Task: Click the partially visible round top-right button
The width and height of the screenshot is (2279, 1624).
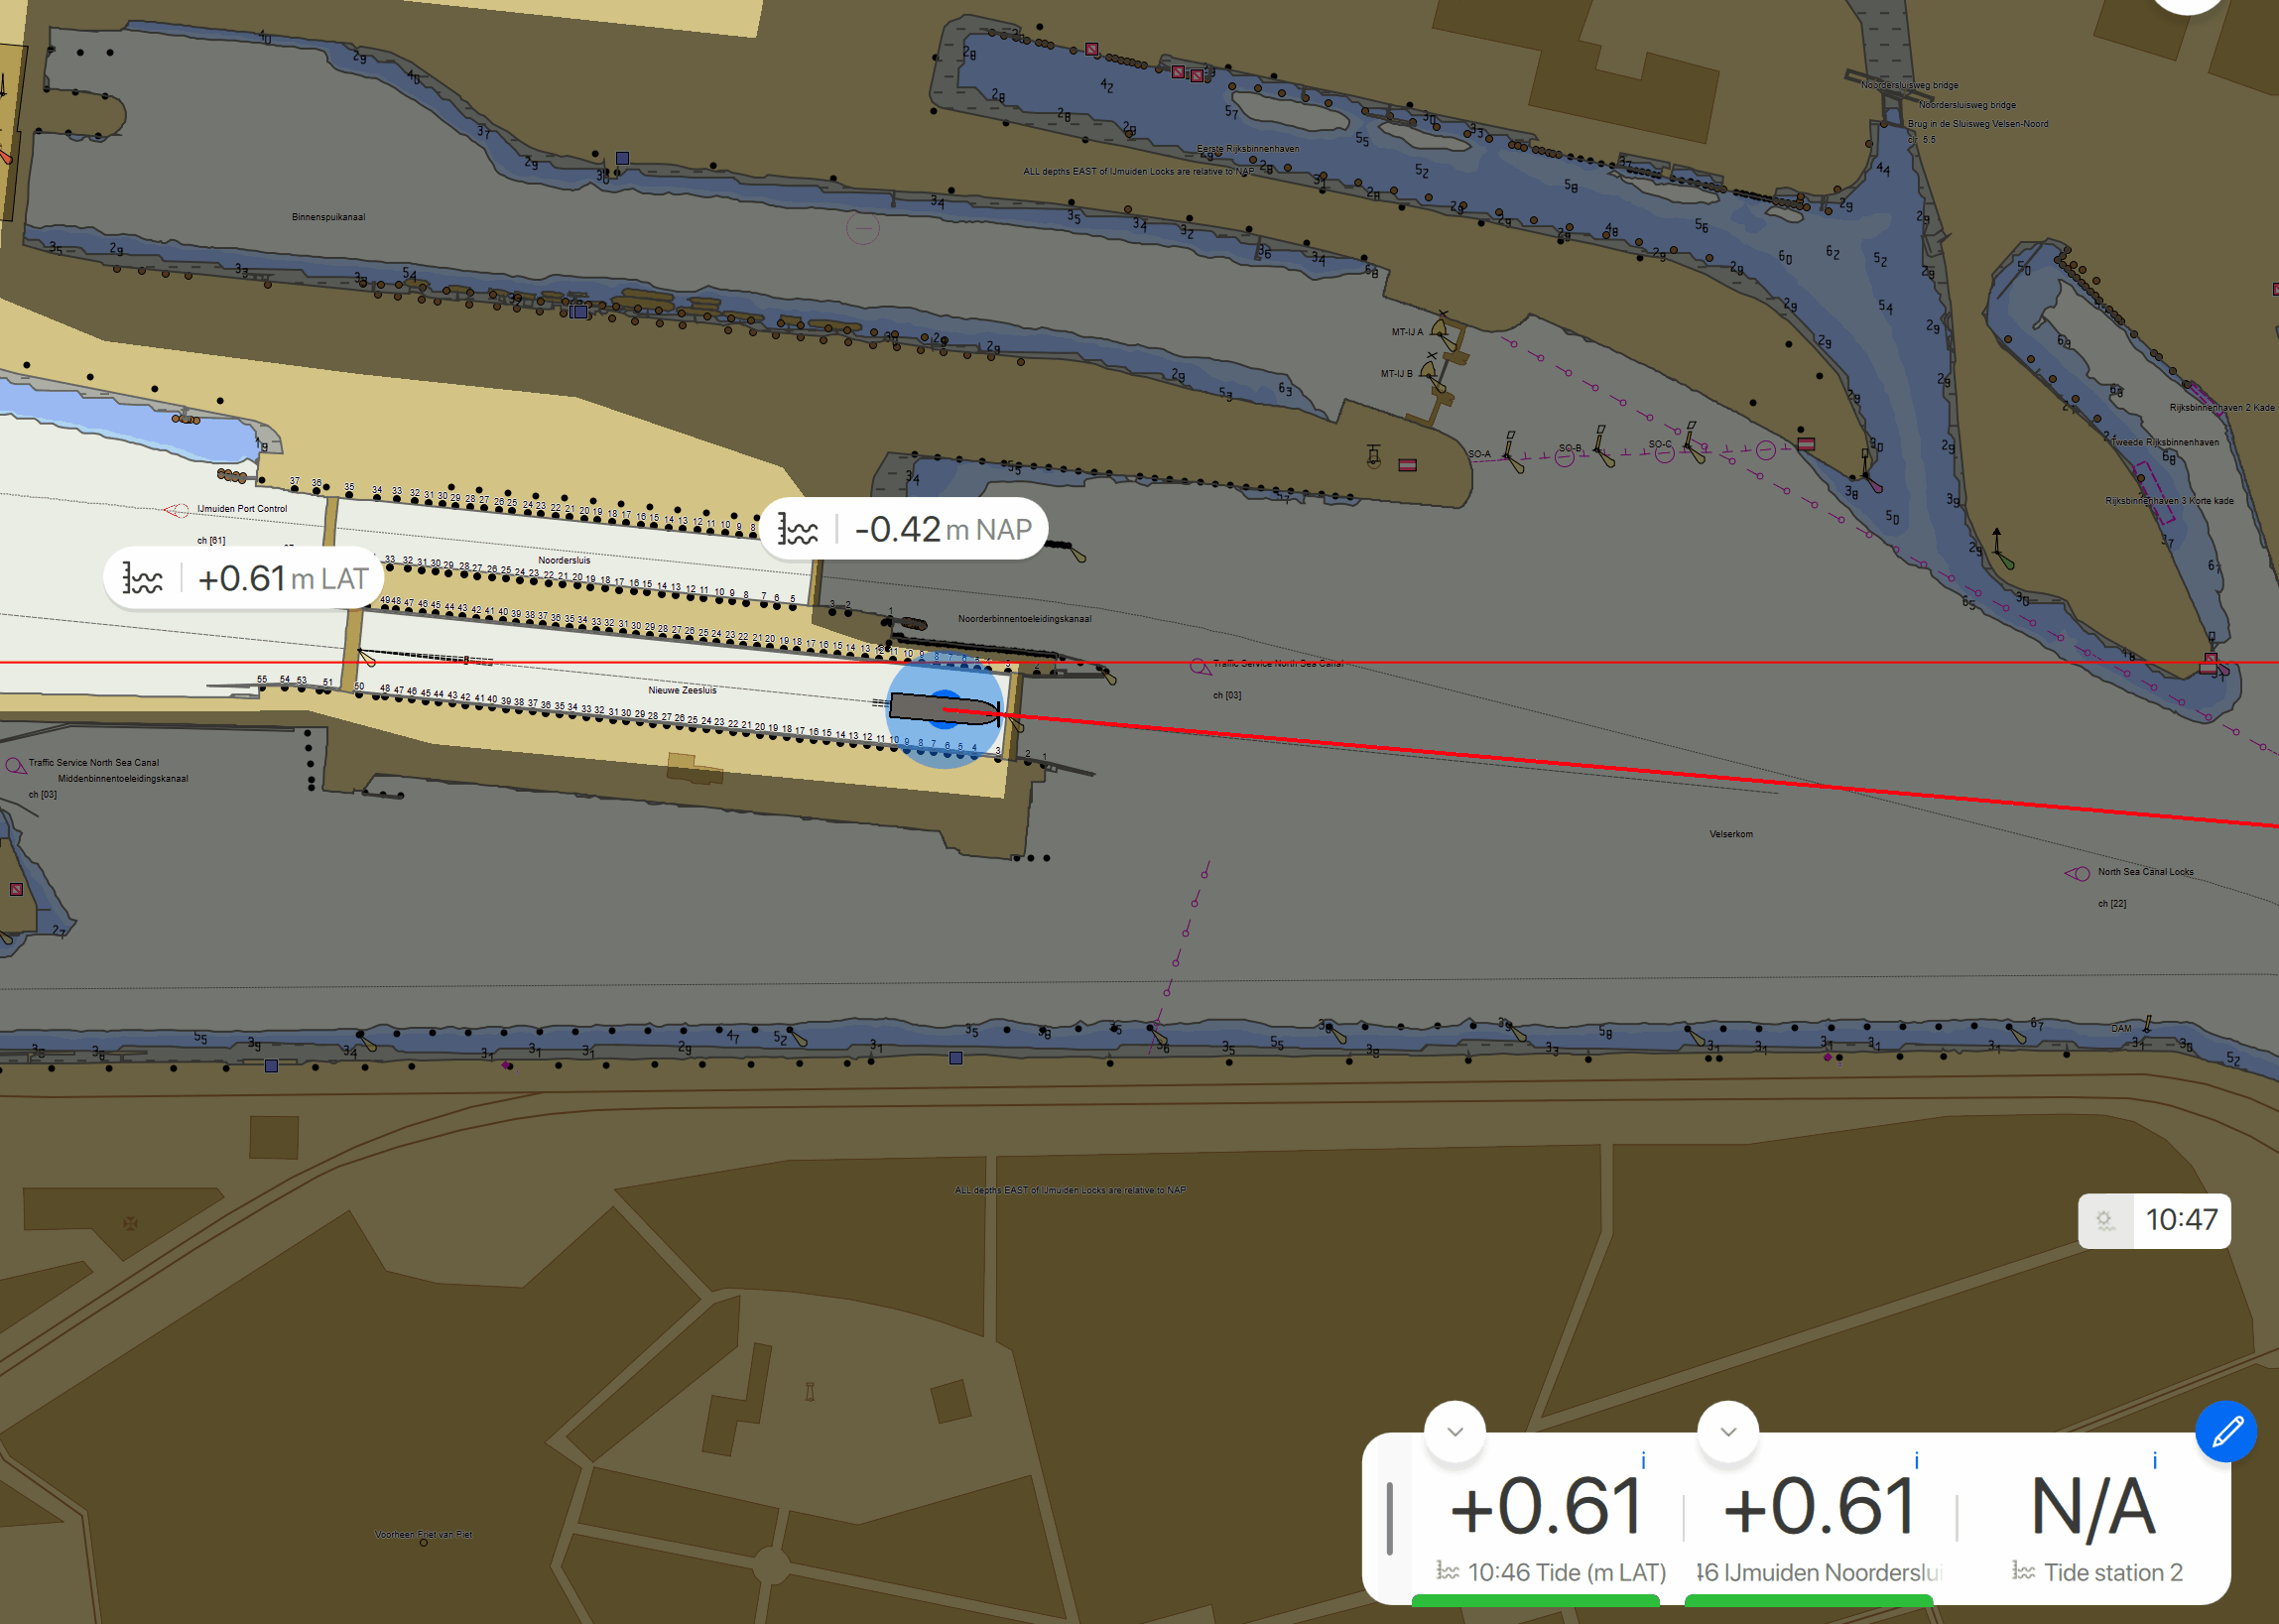Action: 2187,4
